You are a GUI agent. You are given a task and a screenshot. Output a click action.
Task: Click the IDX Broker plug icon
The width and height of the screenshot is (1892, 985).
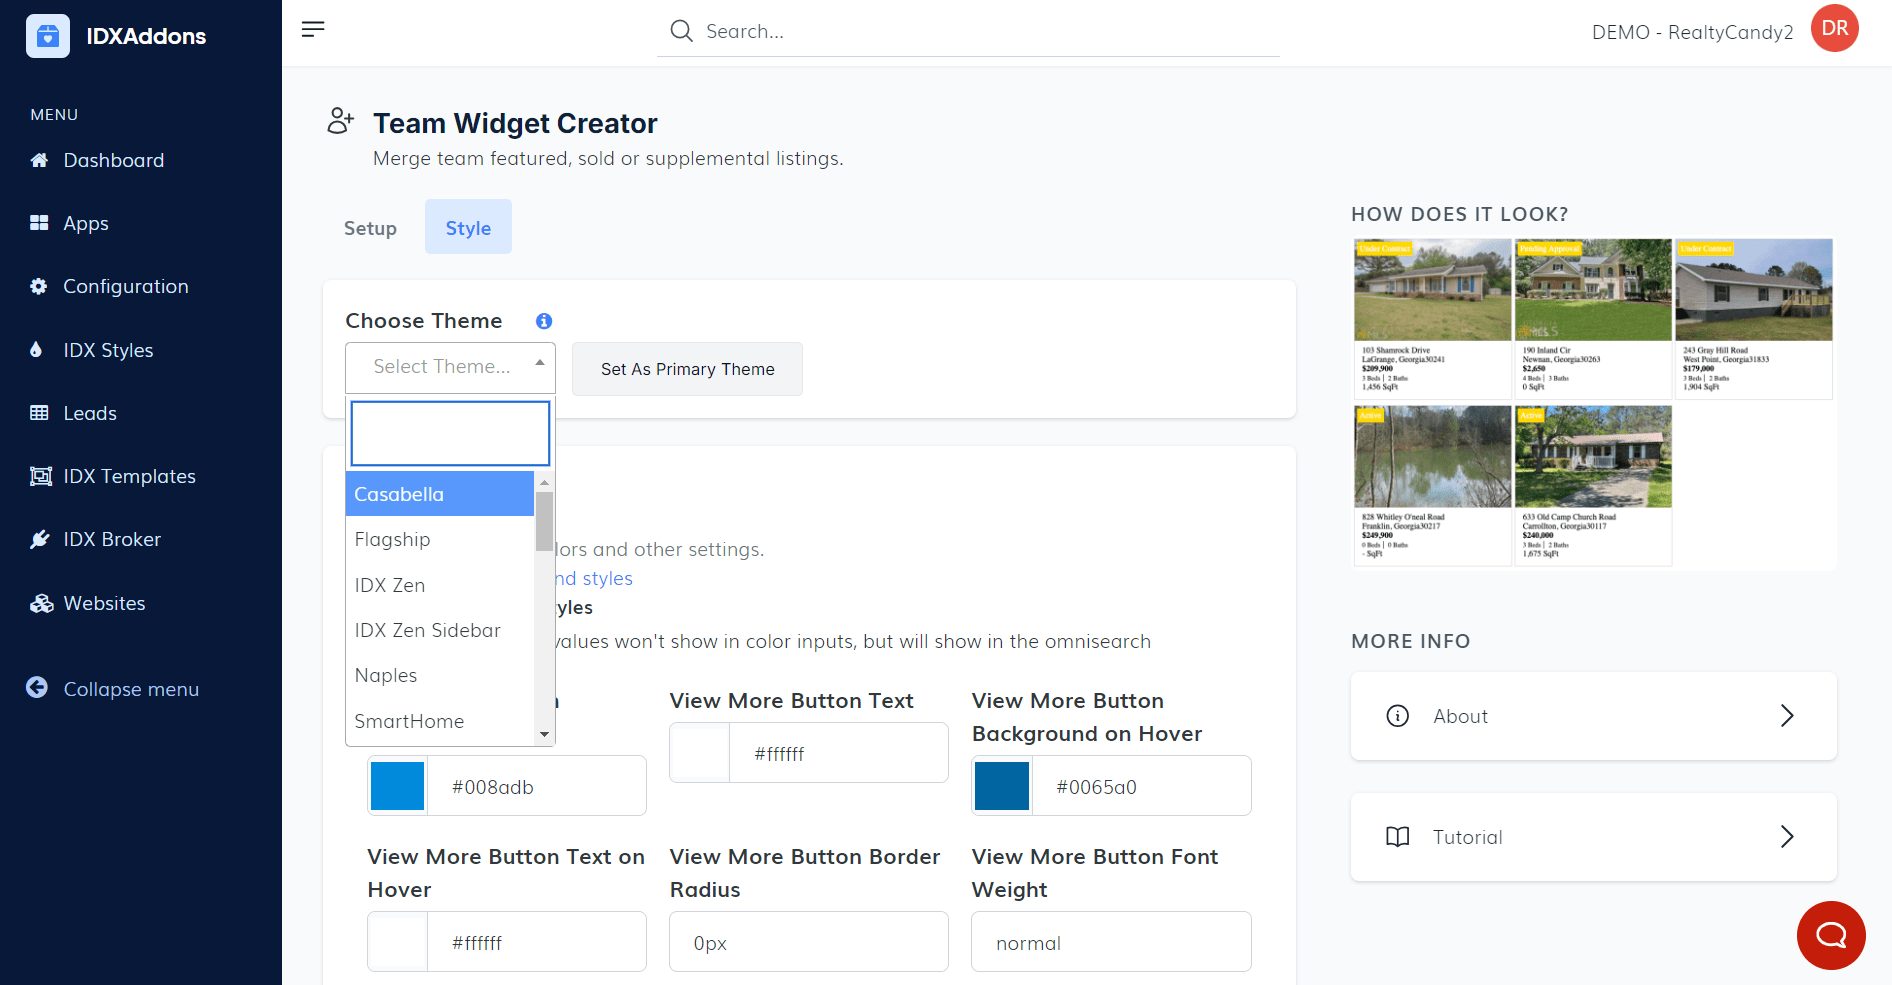point(39,540)
